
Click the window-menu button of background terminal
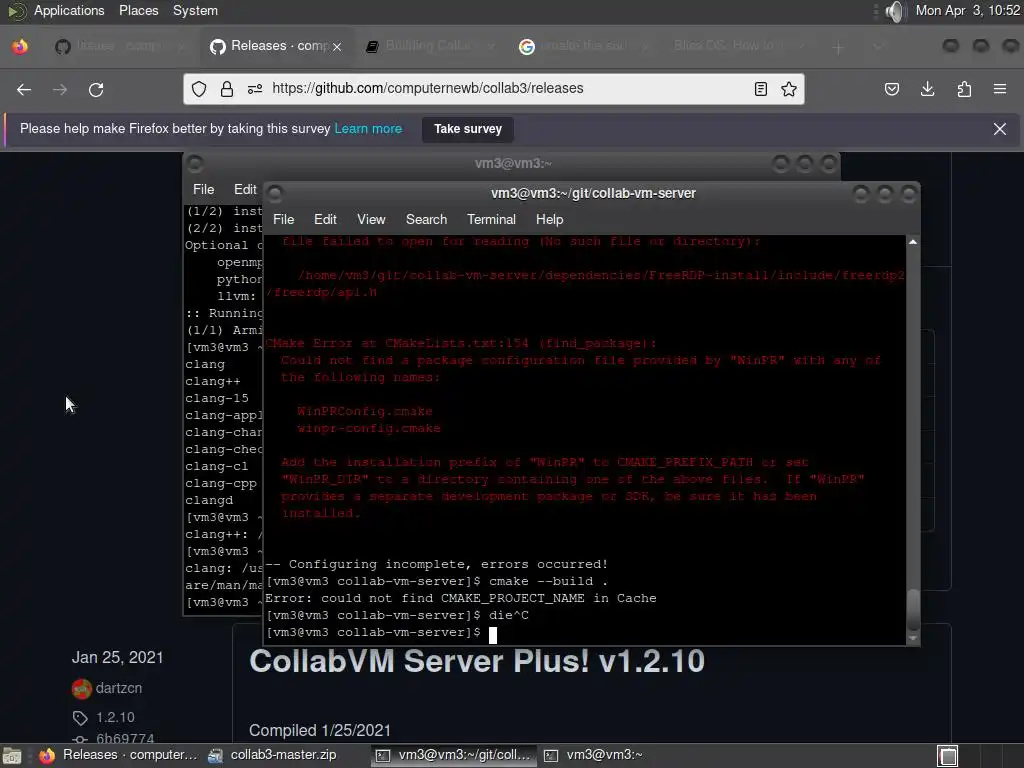[x=195, y=163]
